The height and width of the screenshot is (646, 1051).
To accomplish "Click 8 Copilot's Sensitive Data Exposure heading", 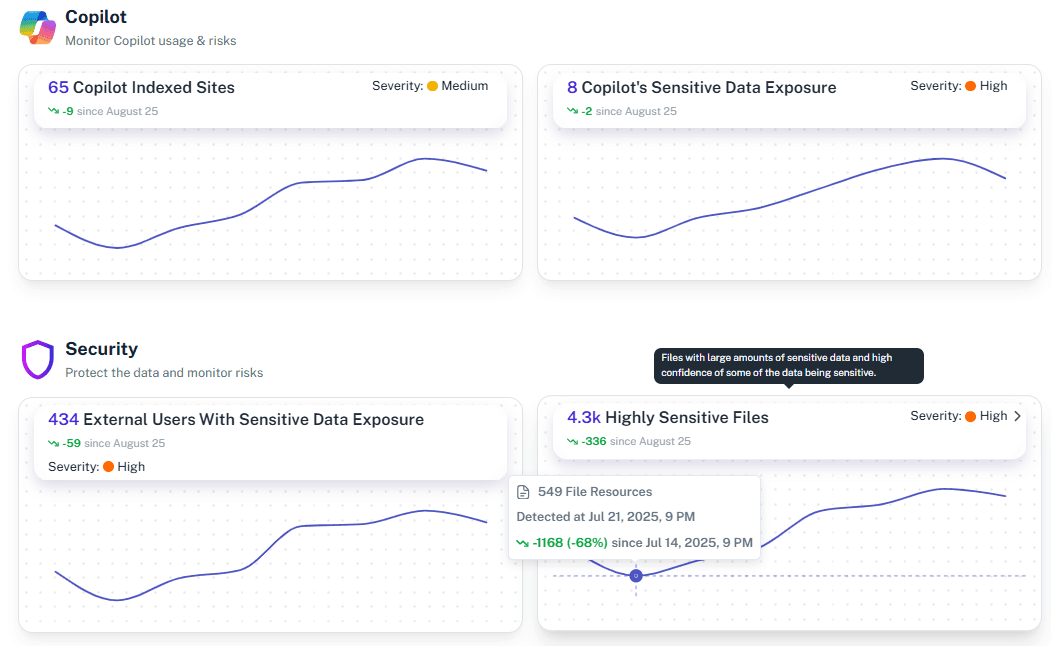I will 700,87.
